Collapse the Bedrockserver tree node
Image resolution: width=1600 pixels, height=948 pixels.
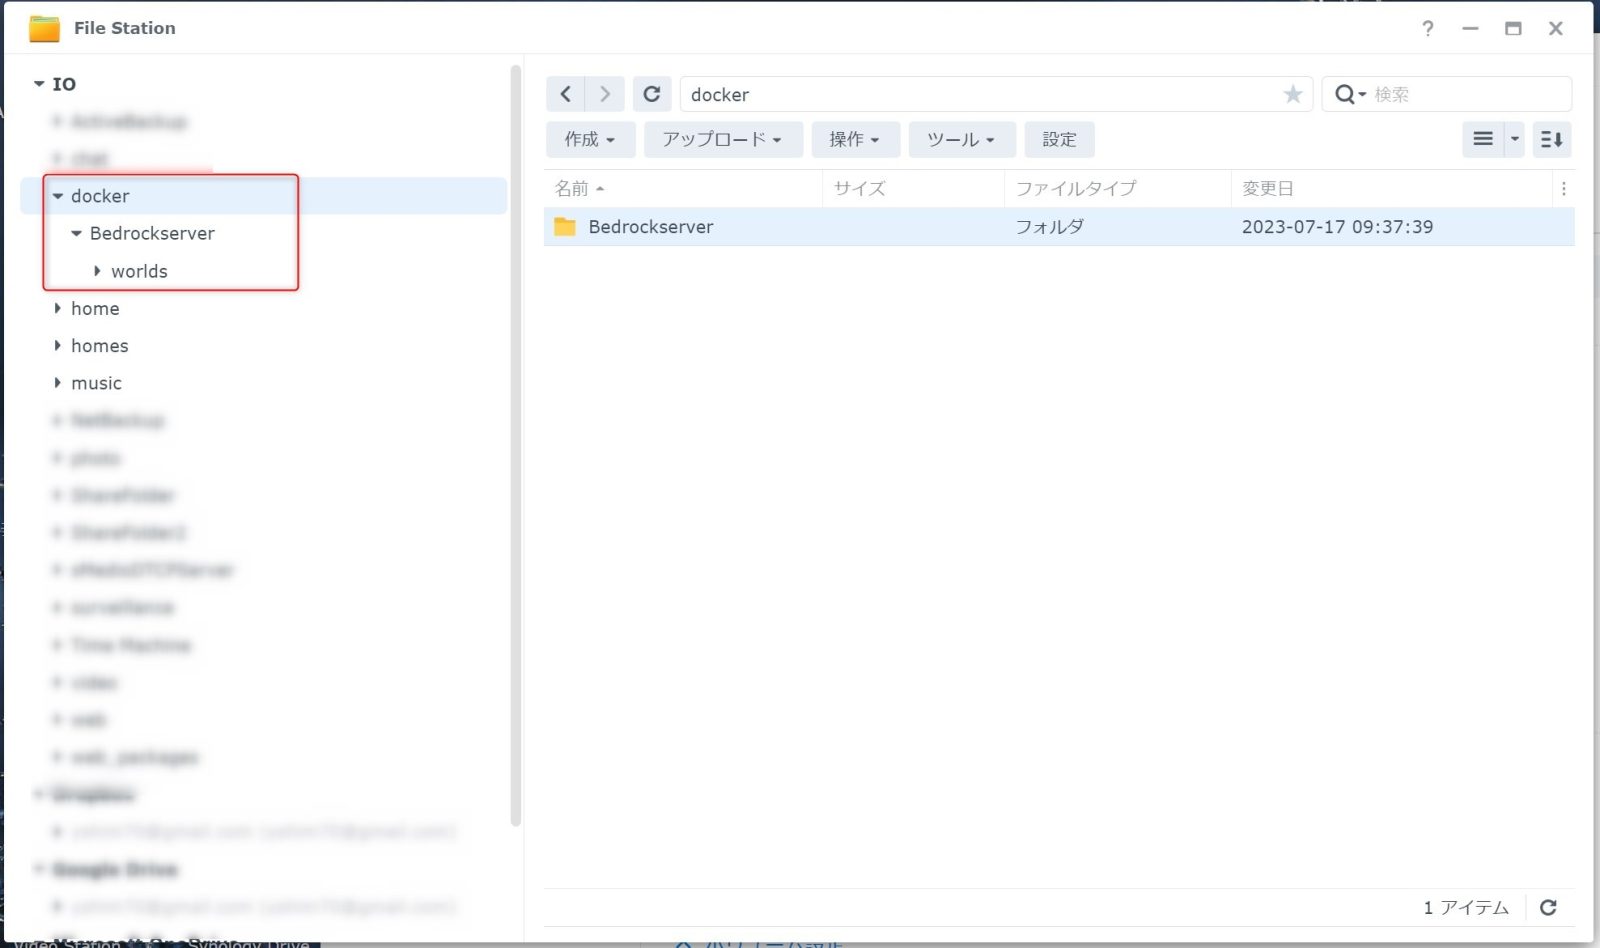click(76, 233)
